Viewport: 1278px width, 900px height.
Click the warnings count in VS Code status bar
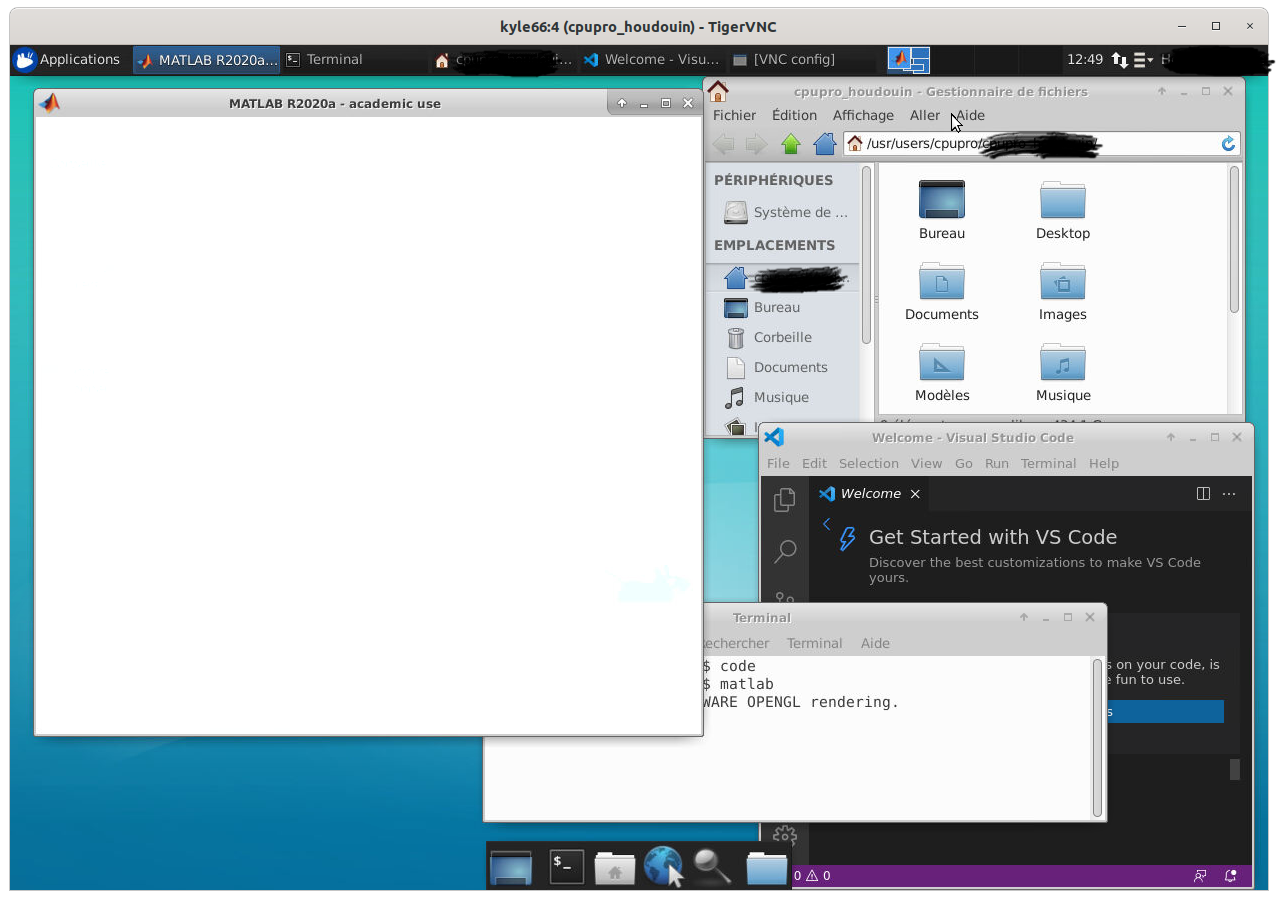coord(818,876)
